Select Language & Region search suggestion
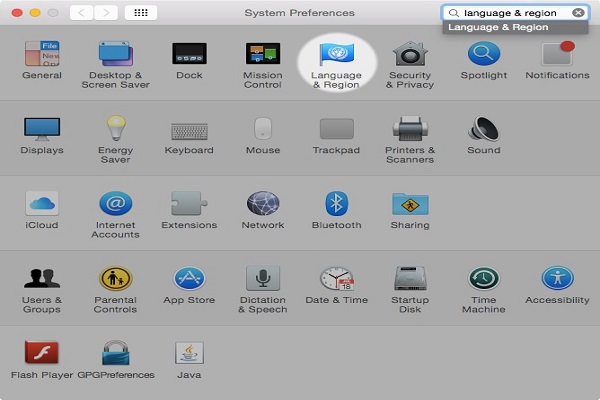 515,27
